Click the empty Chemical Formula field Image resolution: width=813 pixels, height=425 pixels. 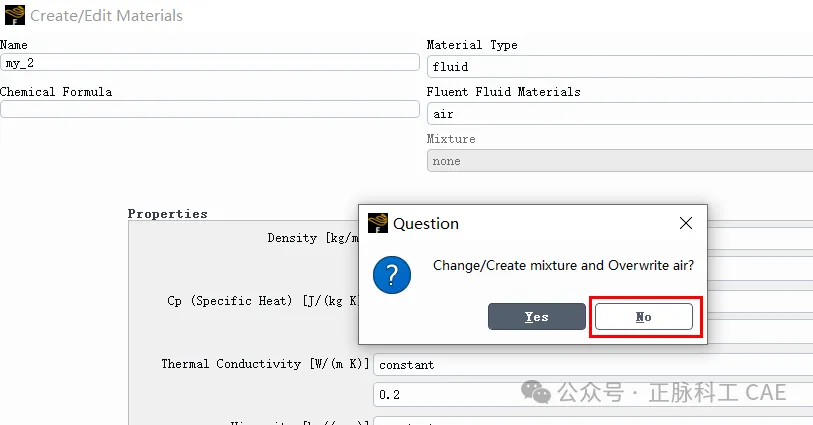coord(210,109)
